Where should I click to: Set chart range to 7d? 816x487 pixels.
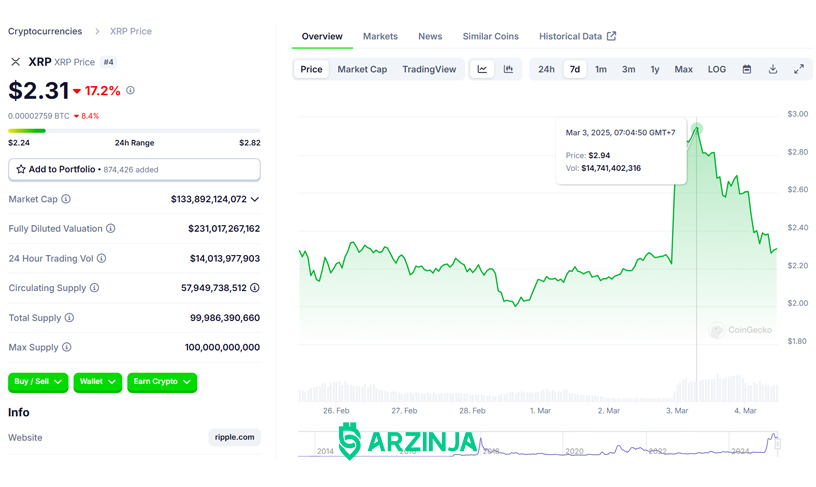(x=575, y=69)
